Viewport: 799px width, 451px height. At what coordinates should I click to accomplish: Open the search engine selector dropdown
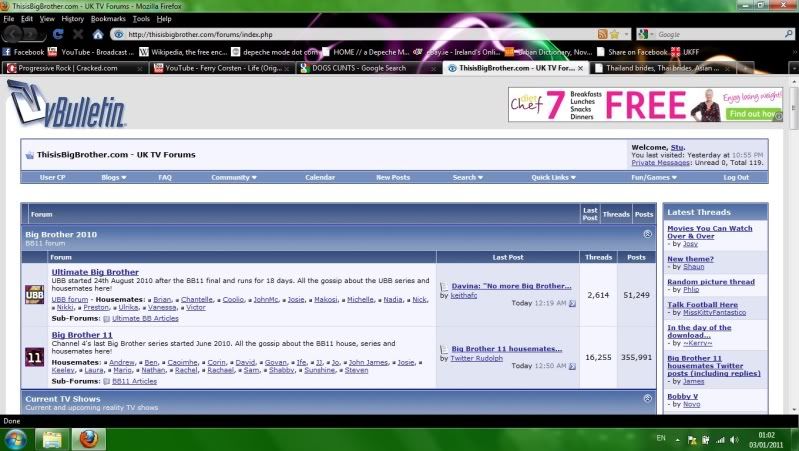point(646,34)
